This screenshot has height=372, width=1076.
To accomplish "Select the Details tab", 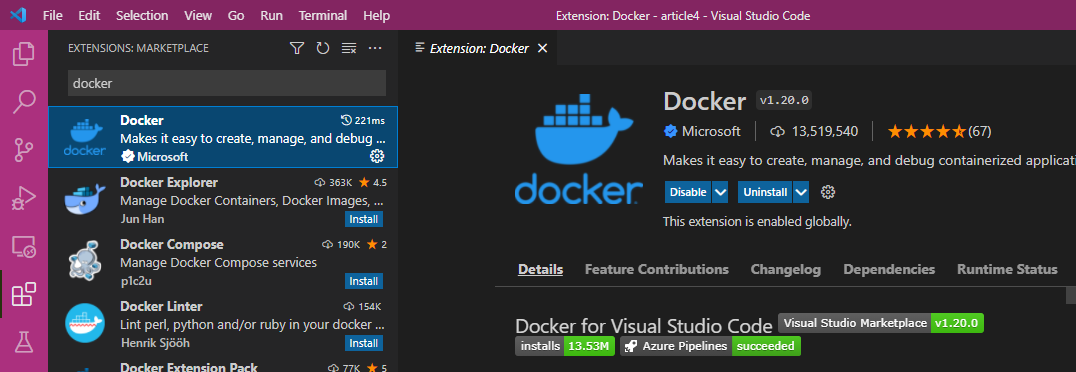I will tap(541, 270).
